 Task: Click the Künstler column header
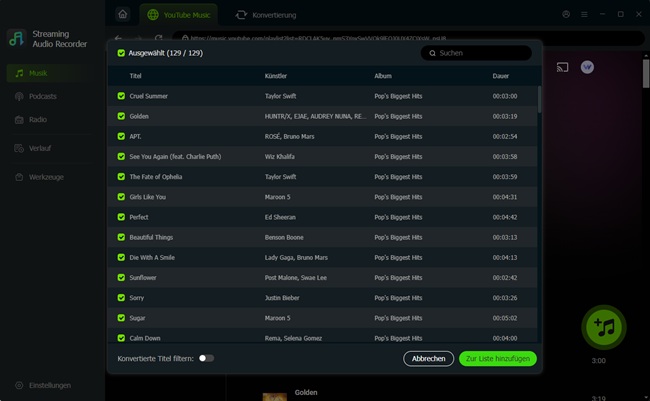pyautogui.click(x=276, y=76)
